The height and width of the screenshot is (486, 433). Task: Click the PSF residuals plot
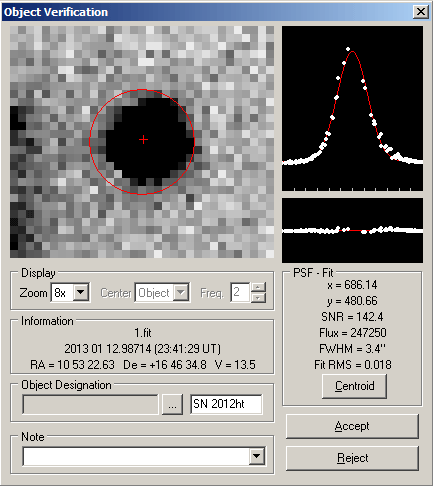coord(352,230)
